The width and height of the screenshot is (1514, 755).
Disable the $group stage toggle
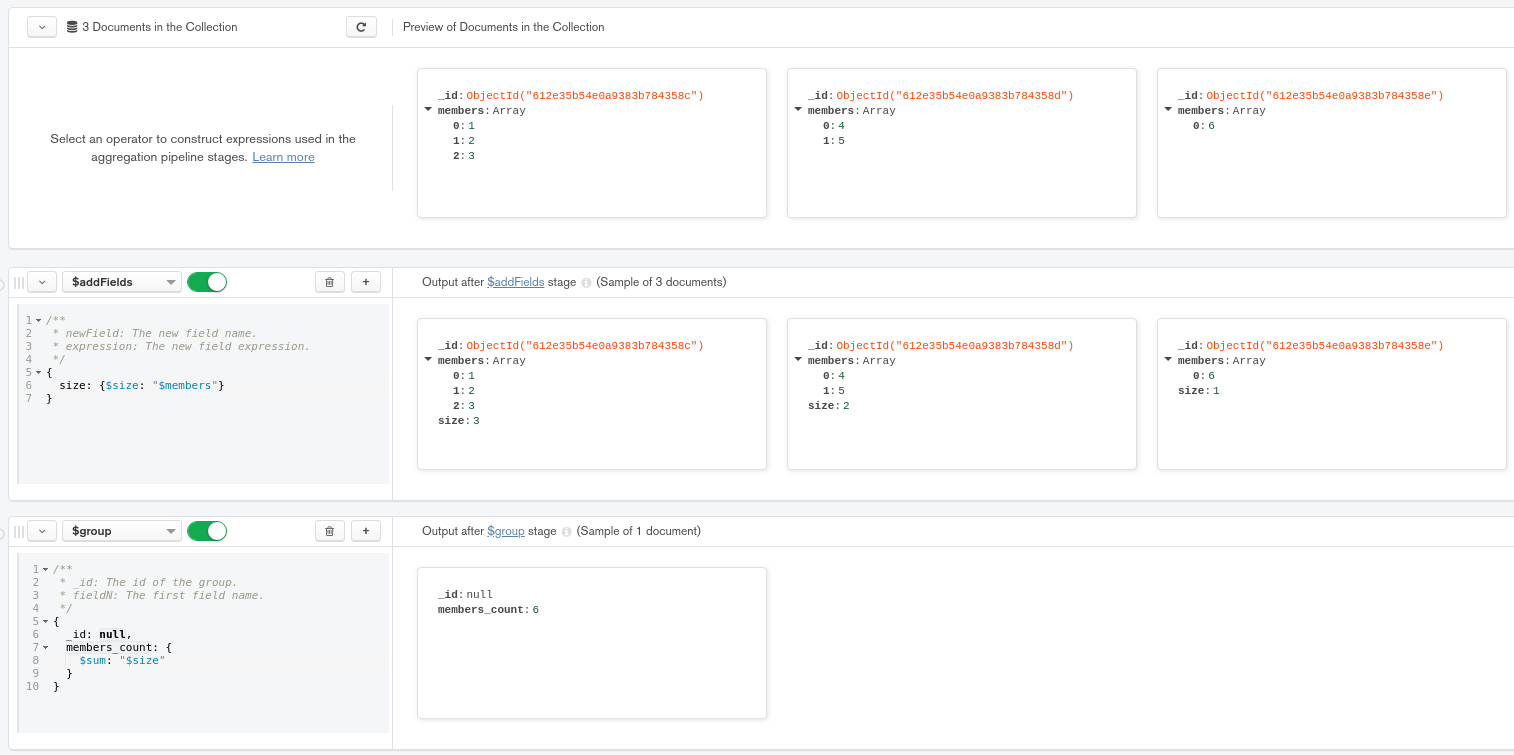tap(207, 531)
